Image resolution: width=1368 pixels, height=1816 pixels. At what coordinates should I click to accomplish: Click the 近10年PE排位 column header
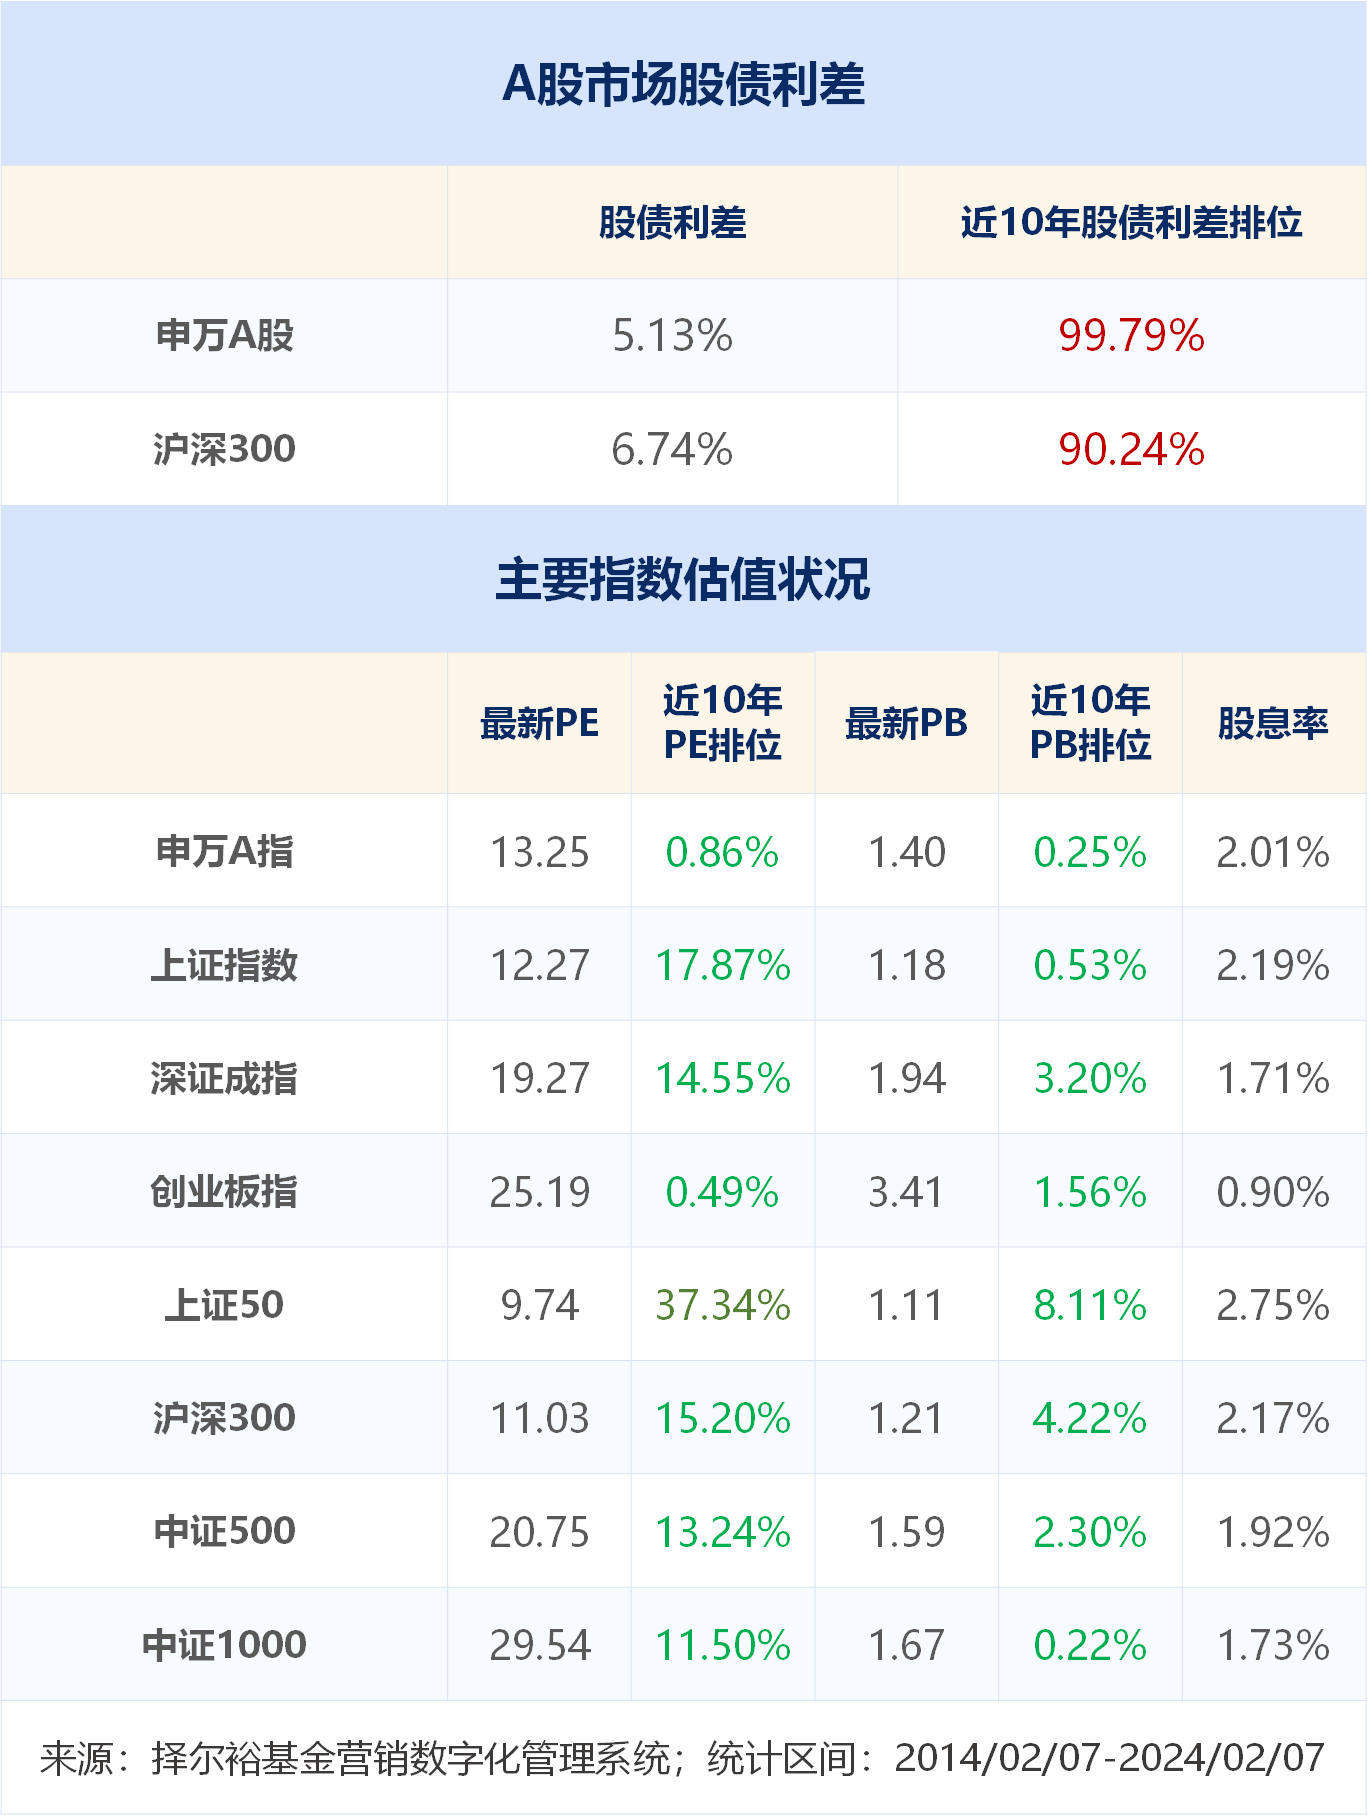[x=723, y=723]
